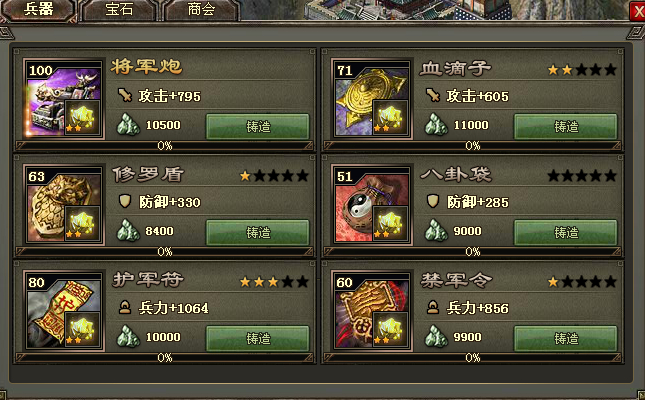Close the forge window with red X
The width and height of the screenshot is (645, 400).
point(638,11)
